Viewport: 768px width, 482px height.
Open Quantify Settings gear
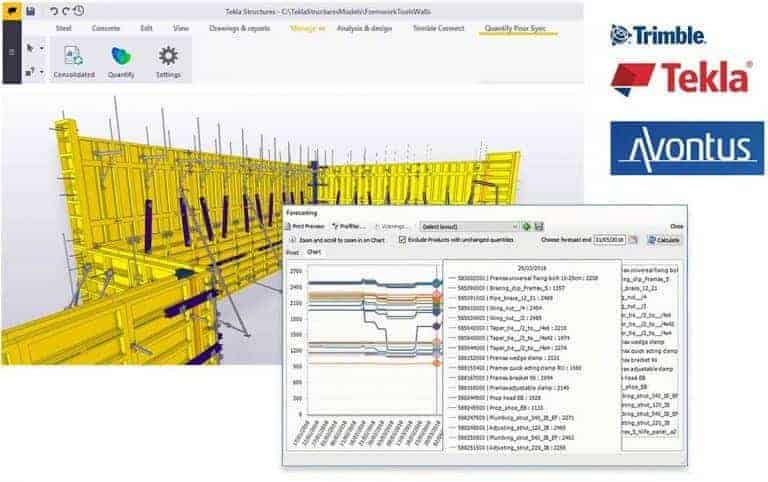(168, 62)
